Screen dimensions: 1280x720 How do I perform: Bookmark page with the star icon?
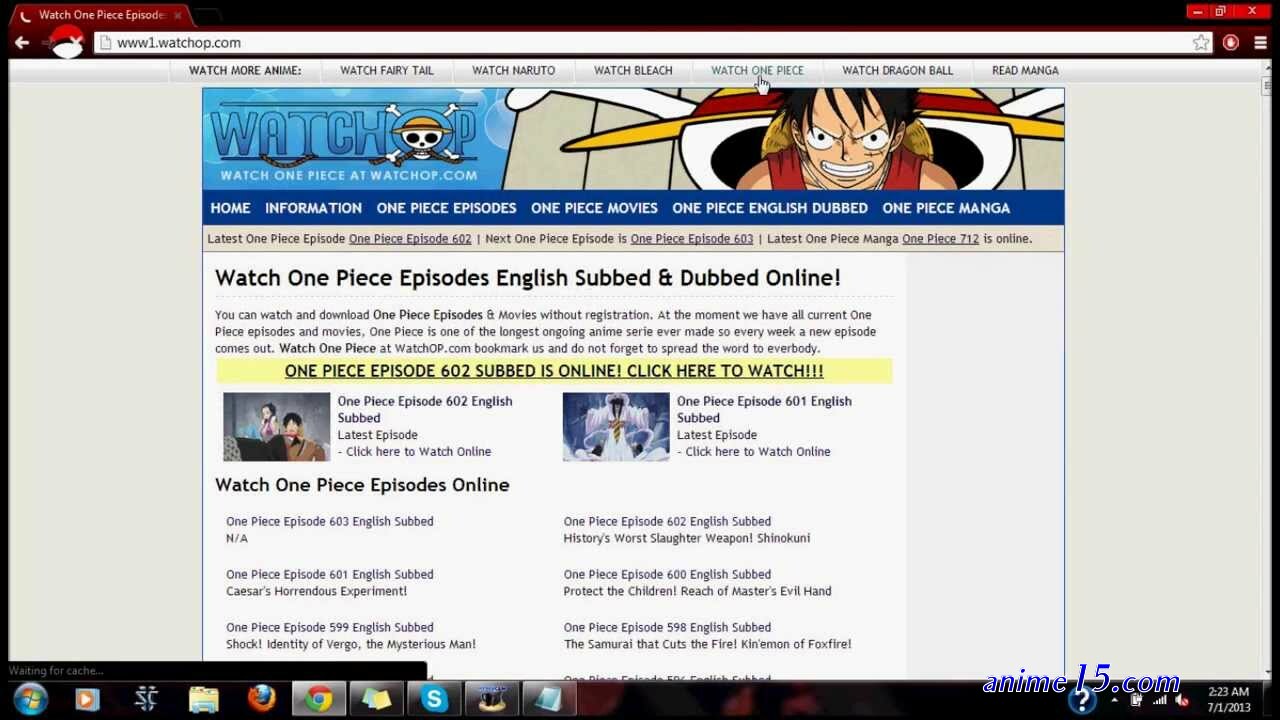pyautogui.click(x=1201, y=42)
